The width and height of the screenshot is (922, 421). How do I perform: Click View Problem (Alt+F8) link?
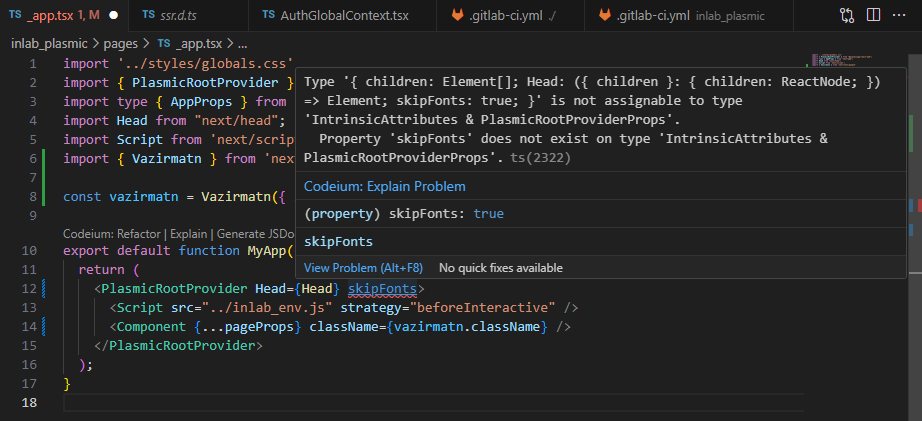tap(363, 268)
